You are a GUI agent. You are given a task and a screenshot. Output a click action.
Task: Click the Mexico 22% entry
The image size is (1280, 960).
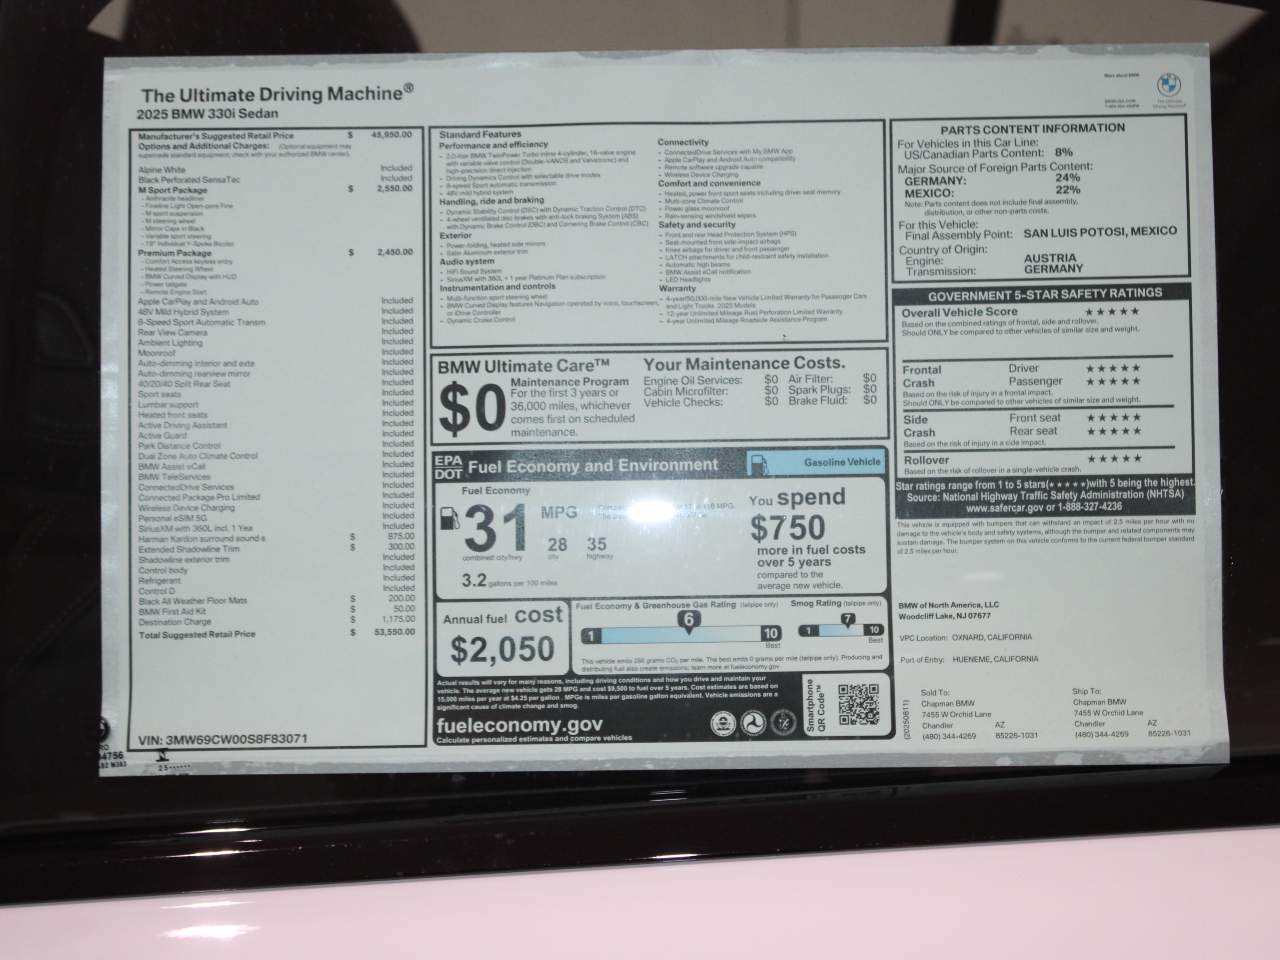coord(993,189)
